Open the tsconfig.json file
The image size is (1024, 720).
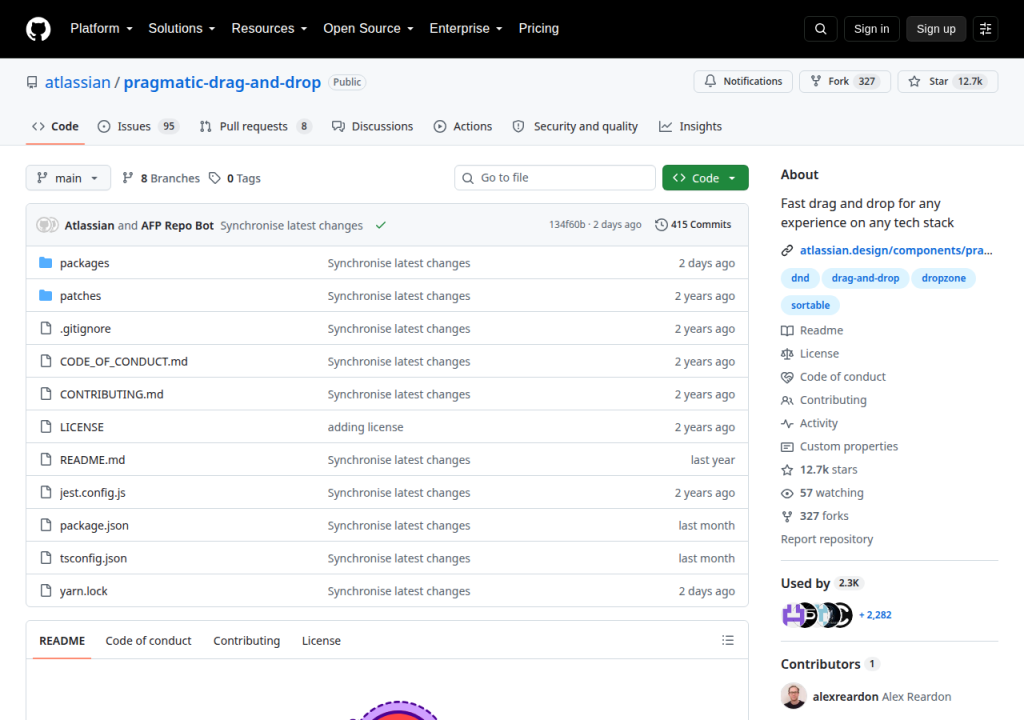point(93,558)
